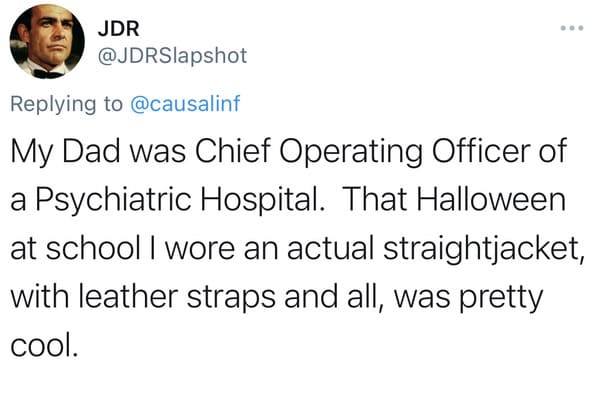Follow the @causalinf mention link
The image size is (599, 395).
[185, 104]
